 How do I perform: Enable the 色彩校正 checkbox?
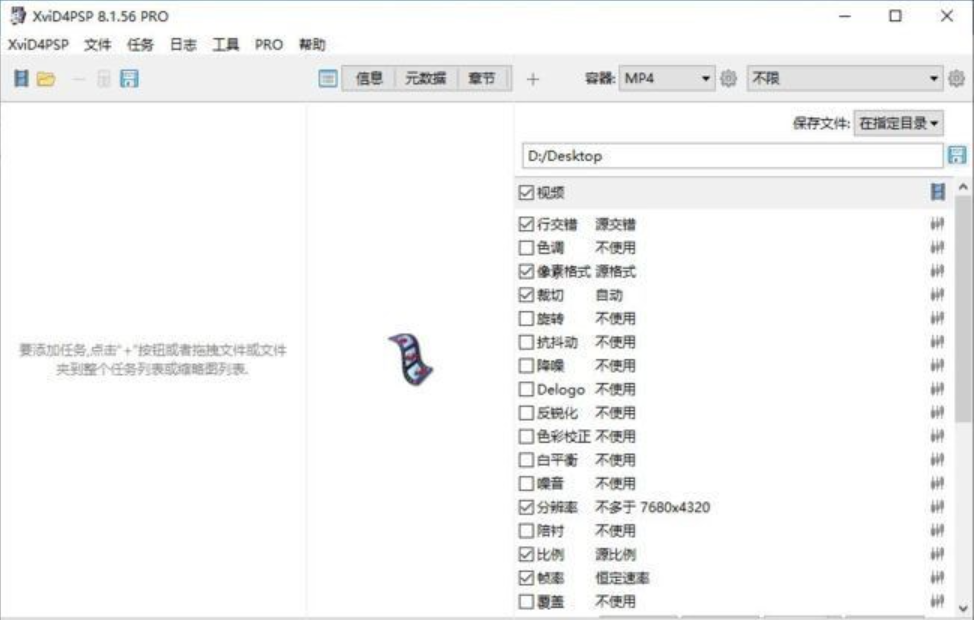(x=526, y=436)
